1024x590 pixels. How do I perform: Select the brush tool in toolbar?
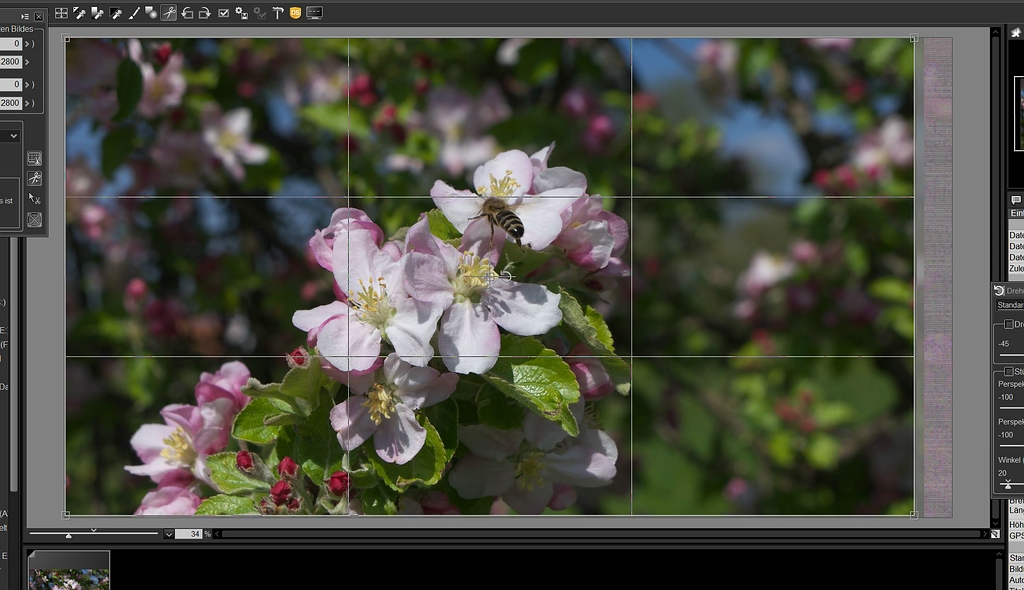(133, 13)
